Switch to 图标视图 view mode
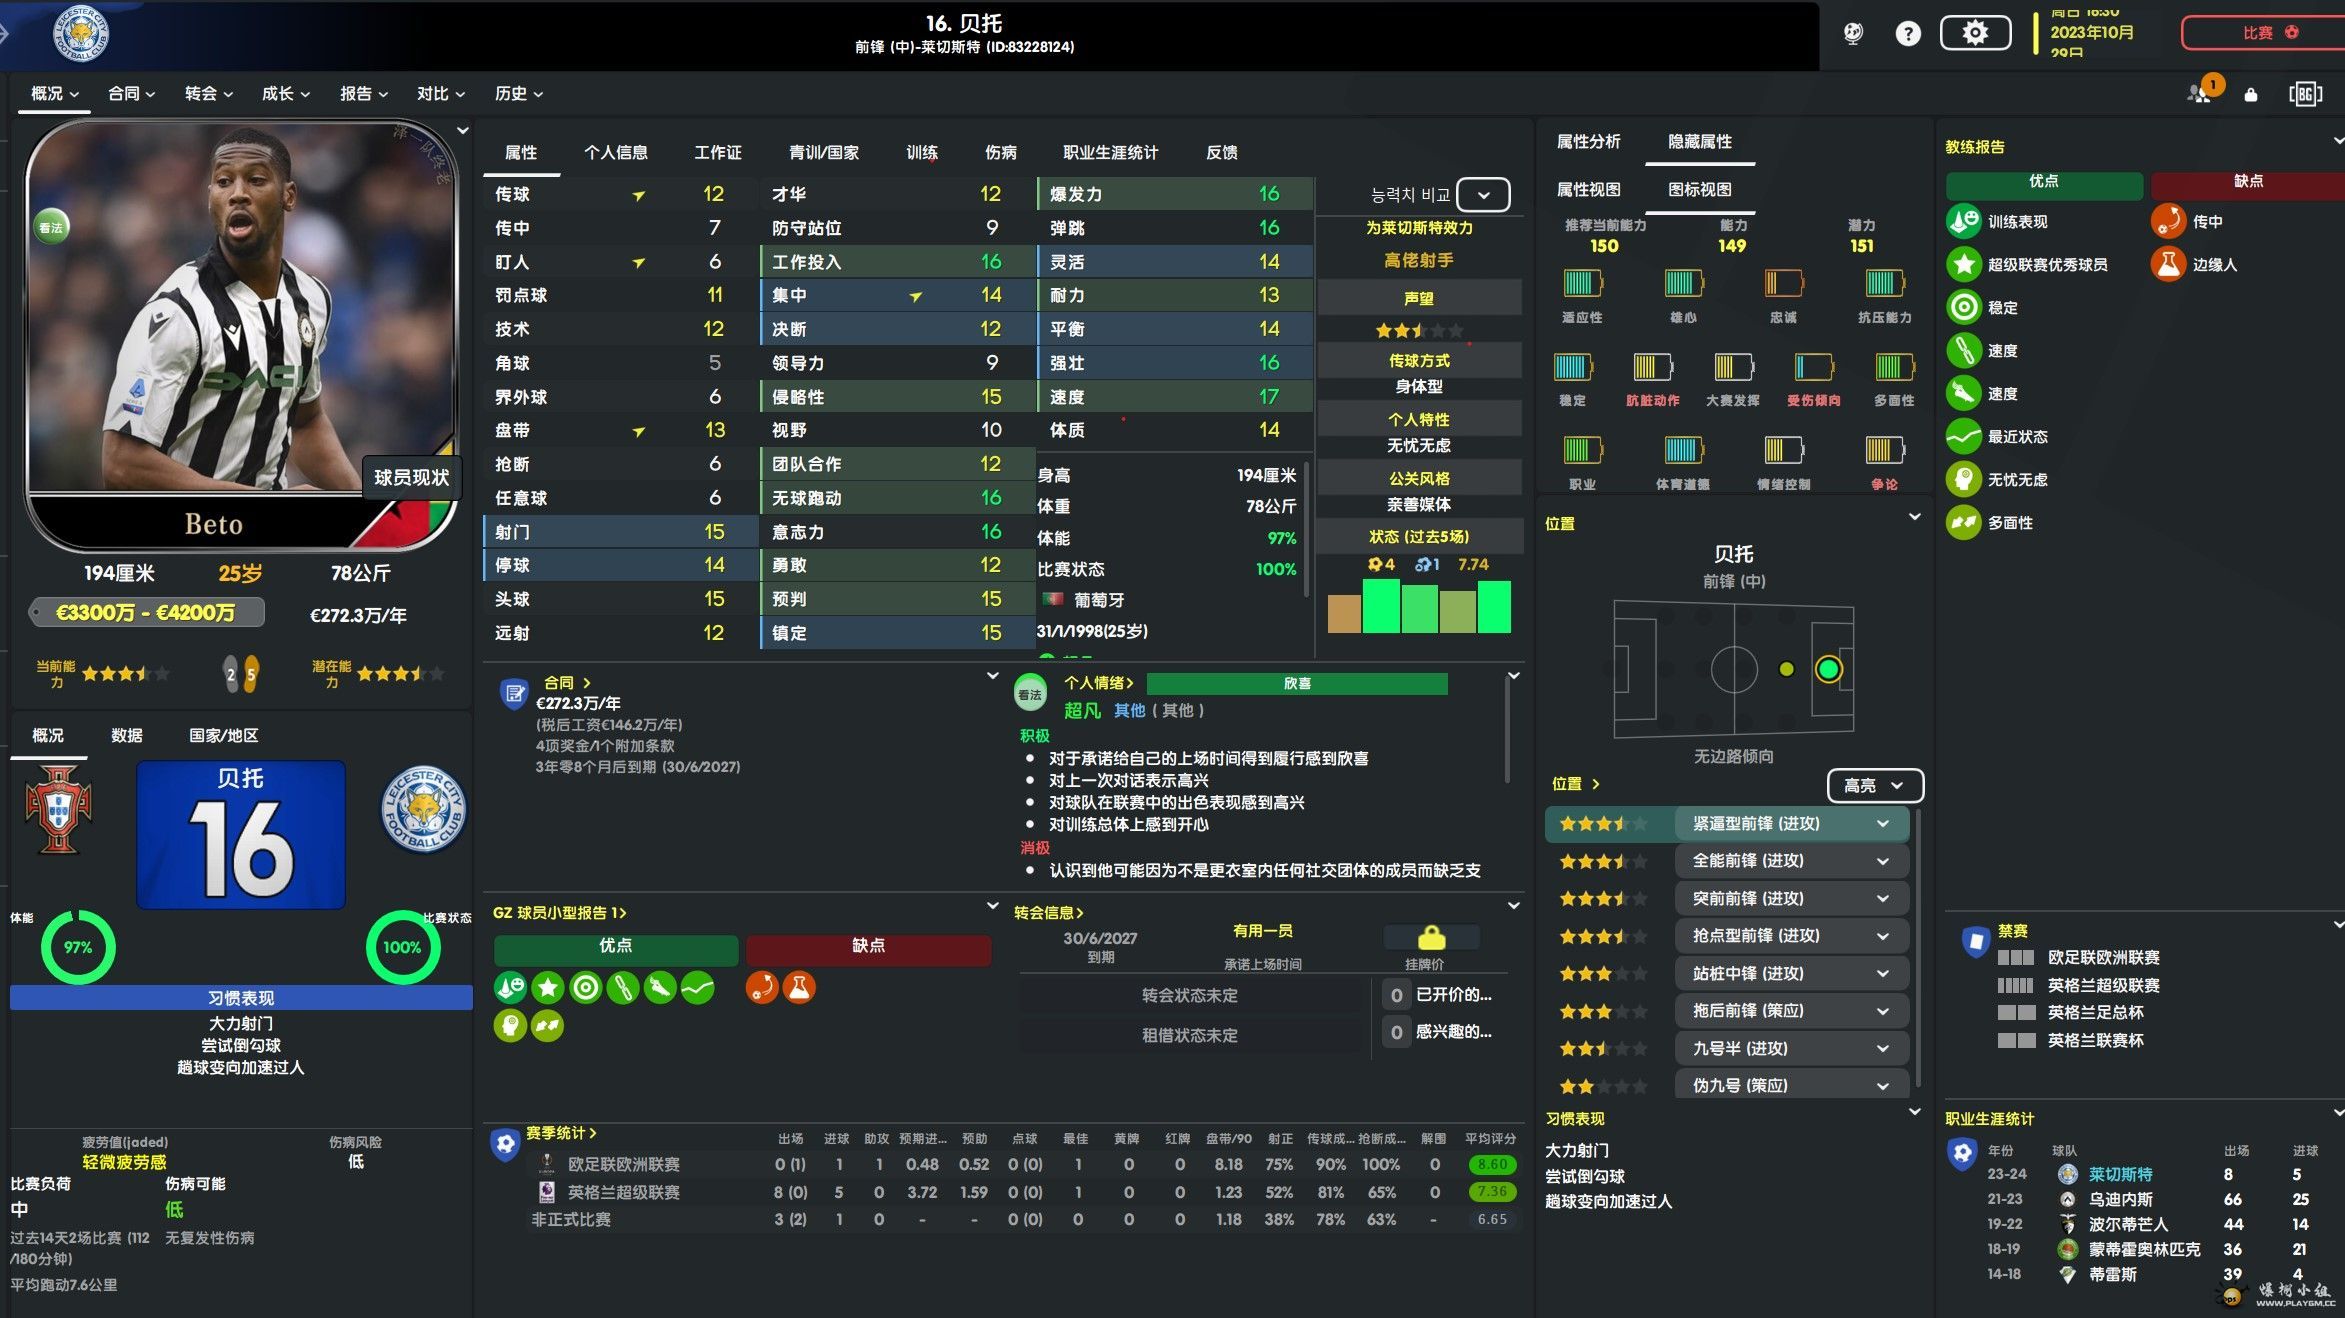This screenshot has width=2345, height=1318. click(x=1699, y=189)
